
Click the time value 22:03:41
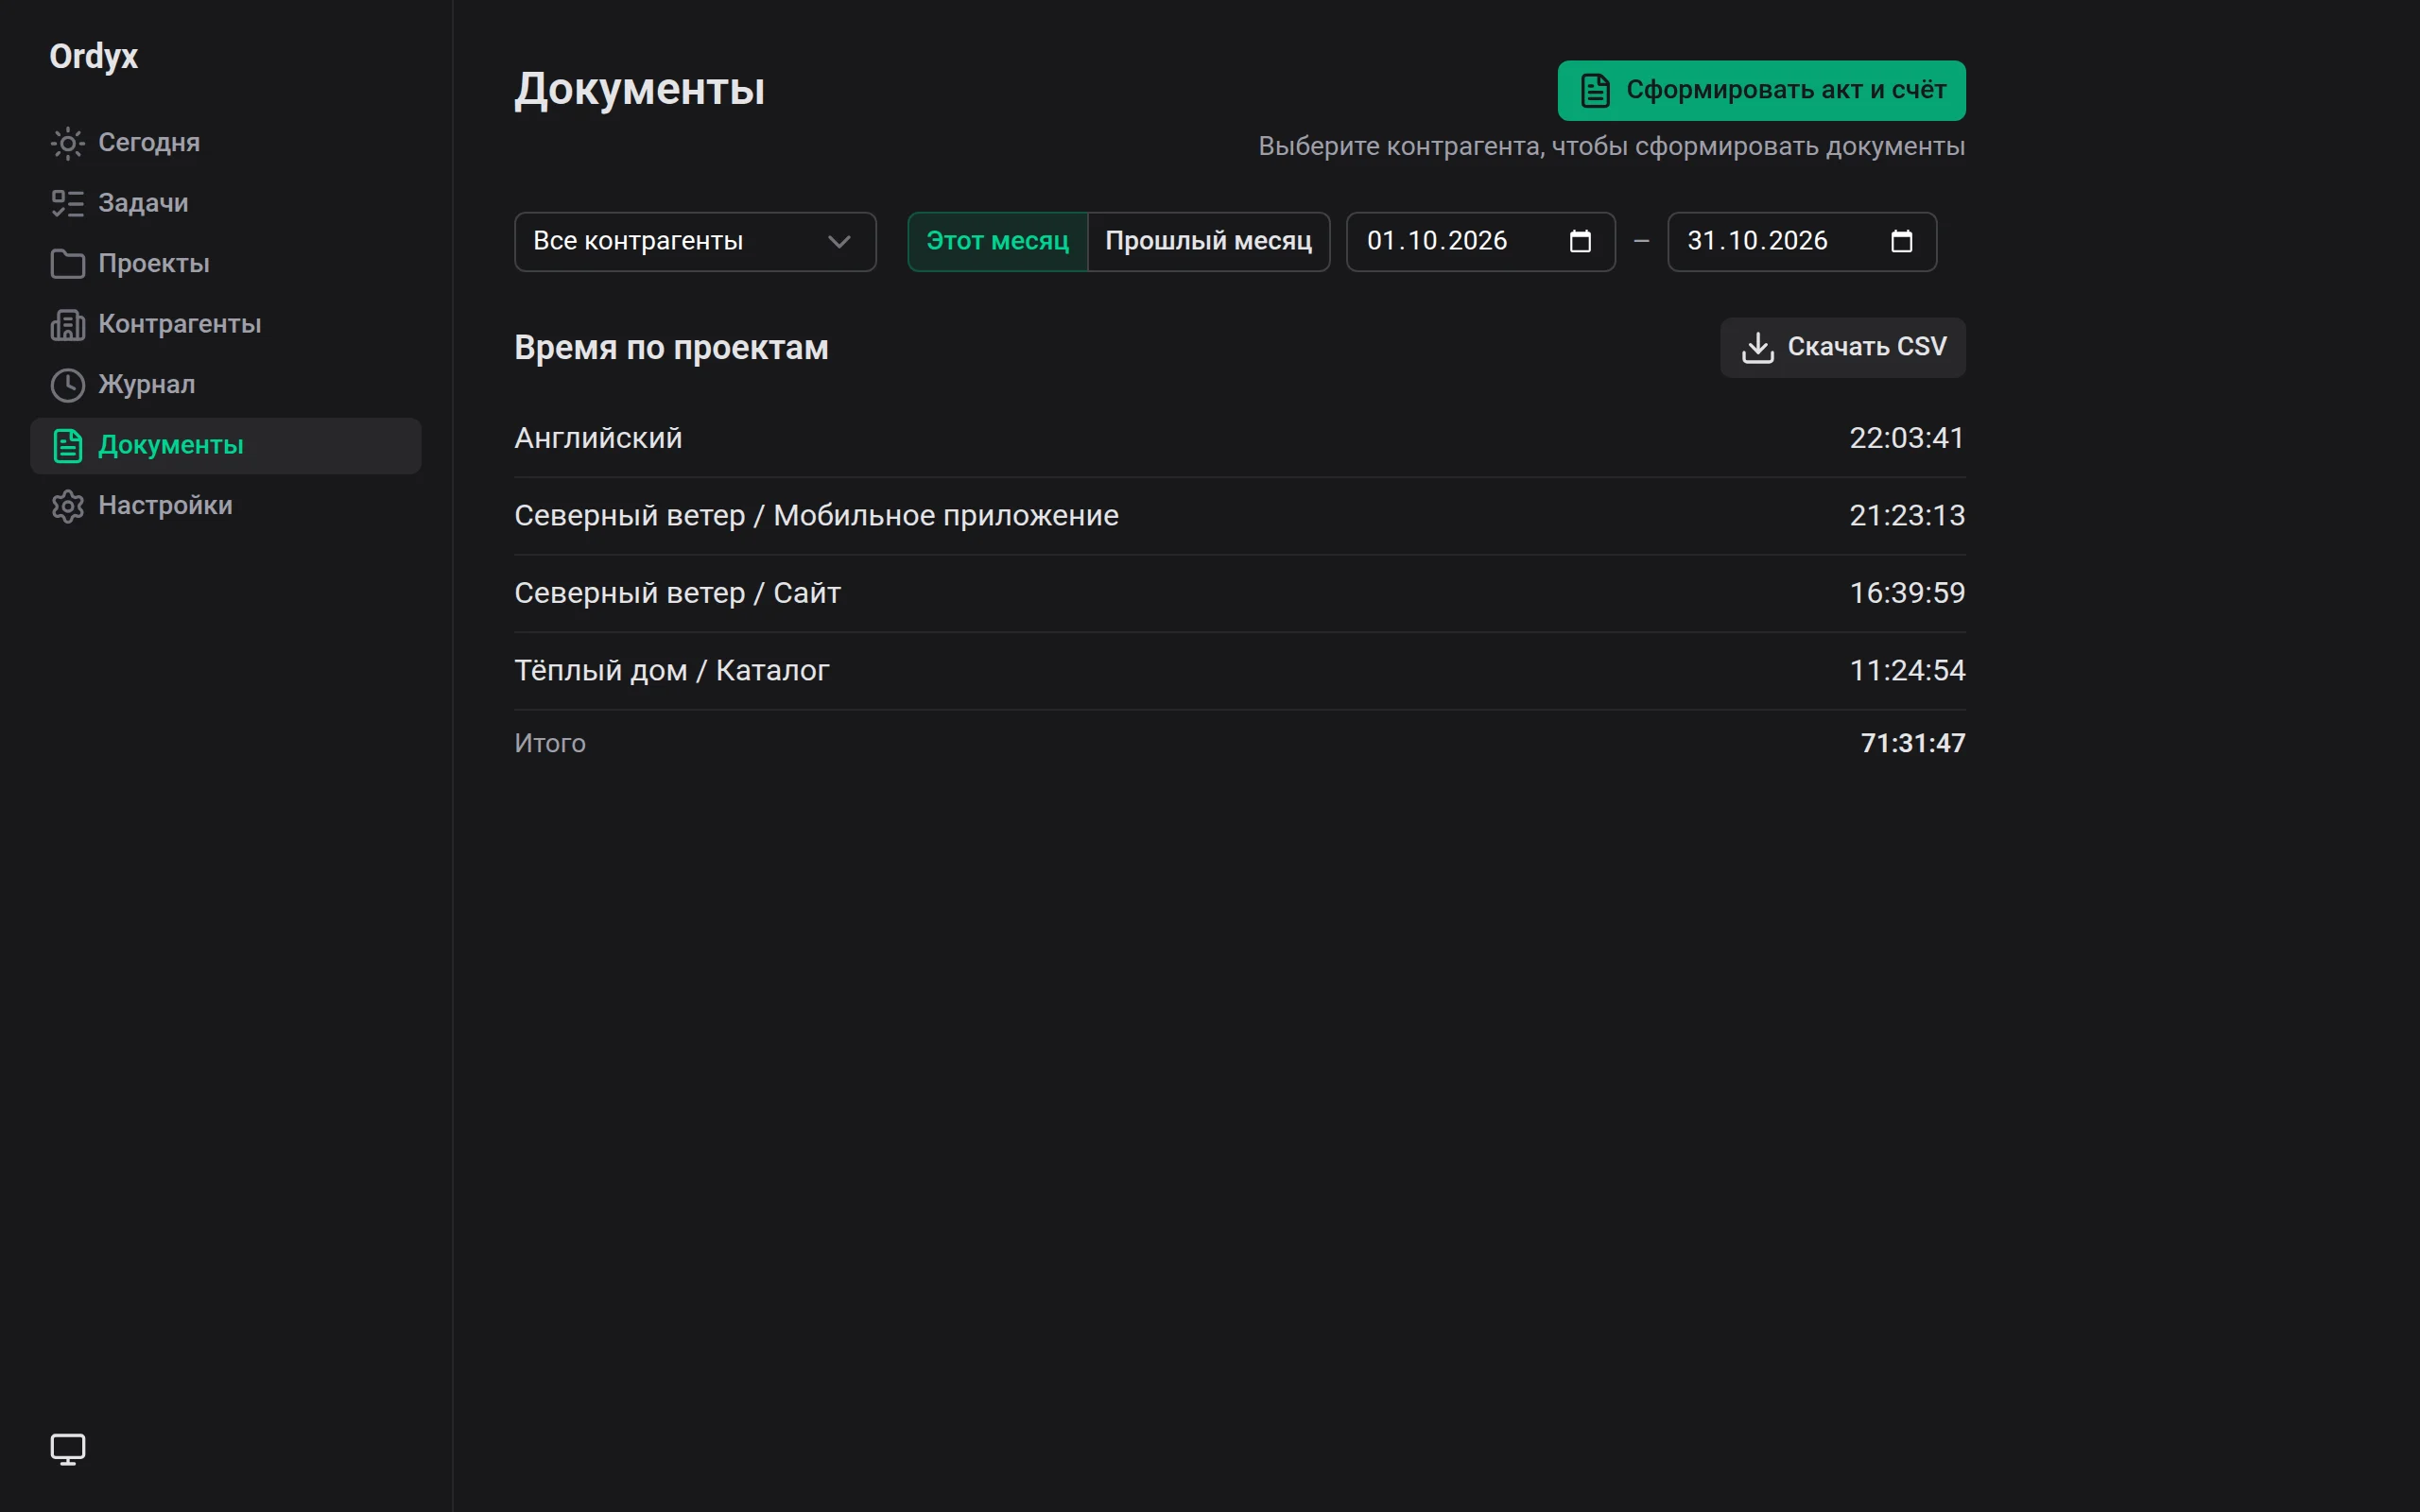1907,439
